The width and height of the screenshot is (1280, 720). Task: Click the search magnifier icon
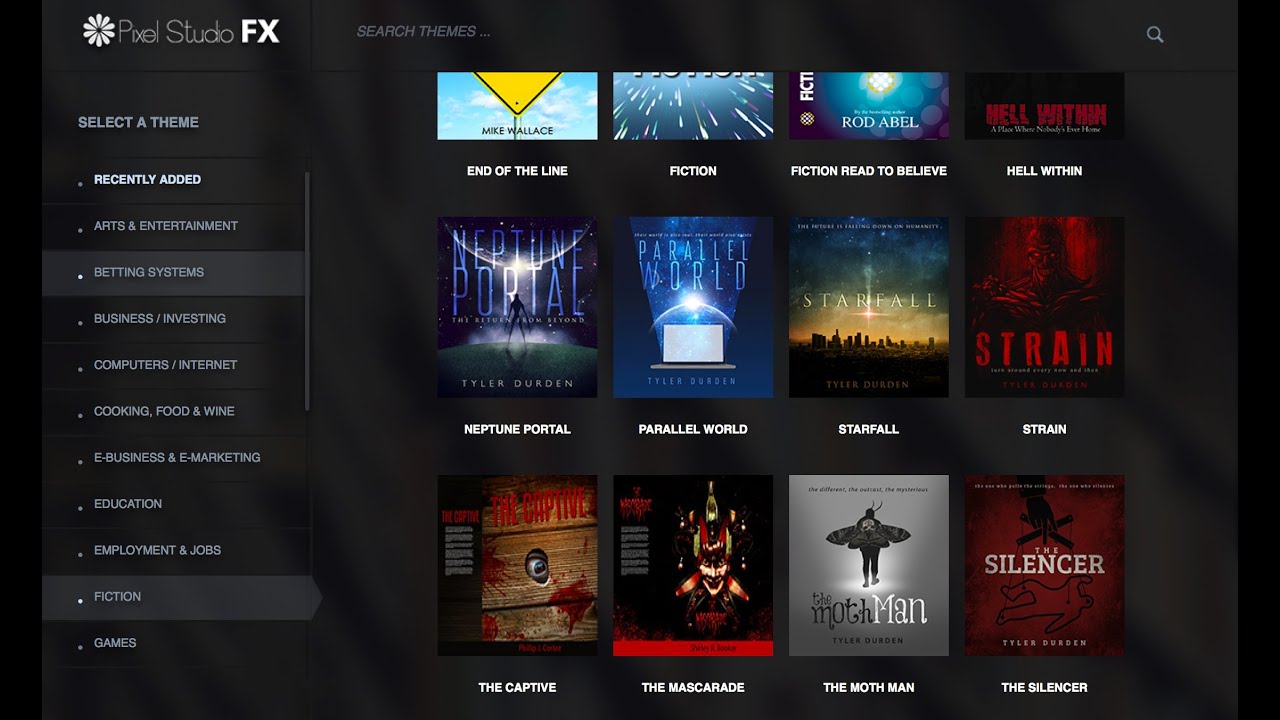coord(1155,34)
